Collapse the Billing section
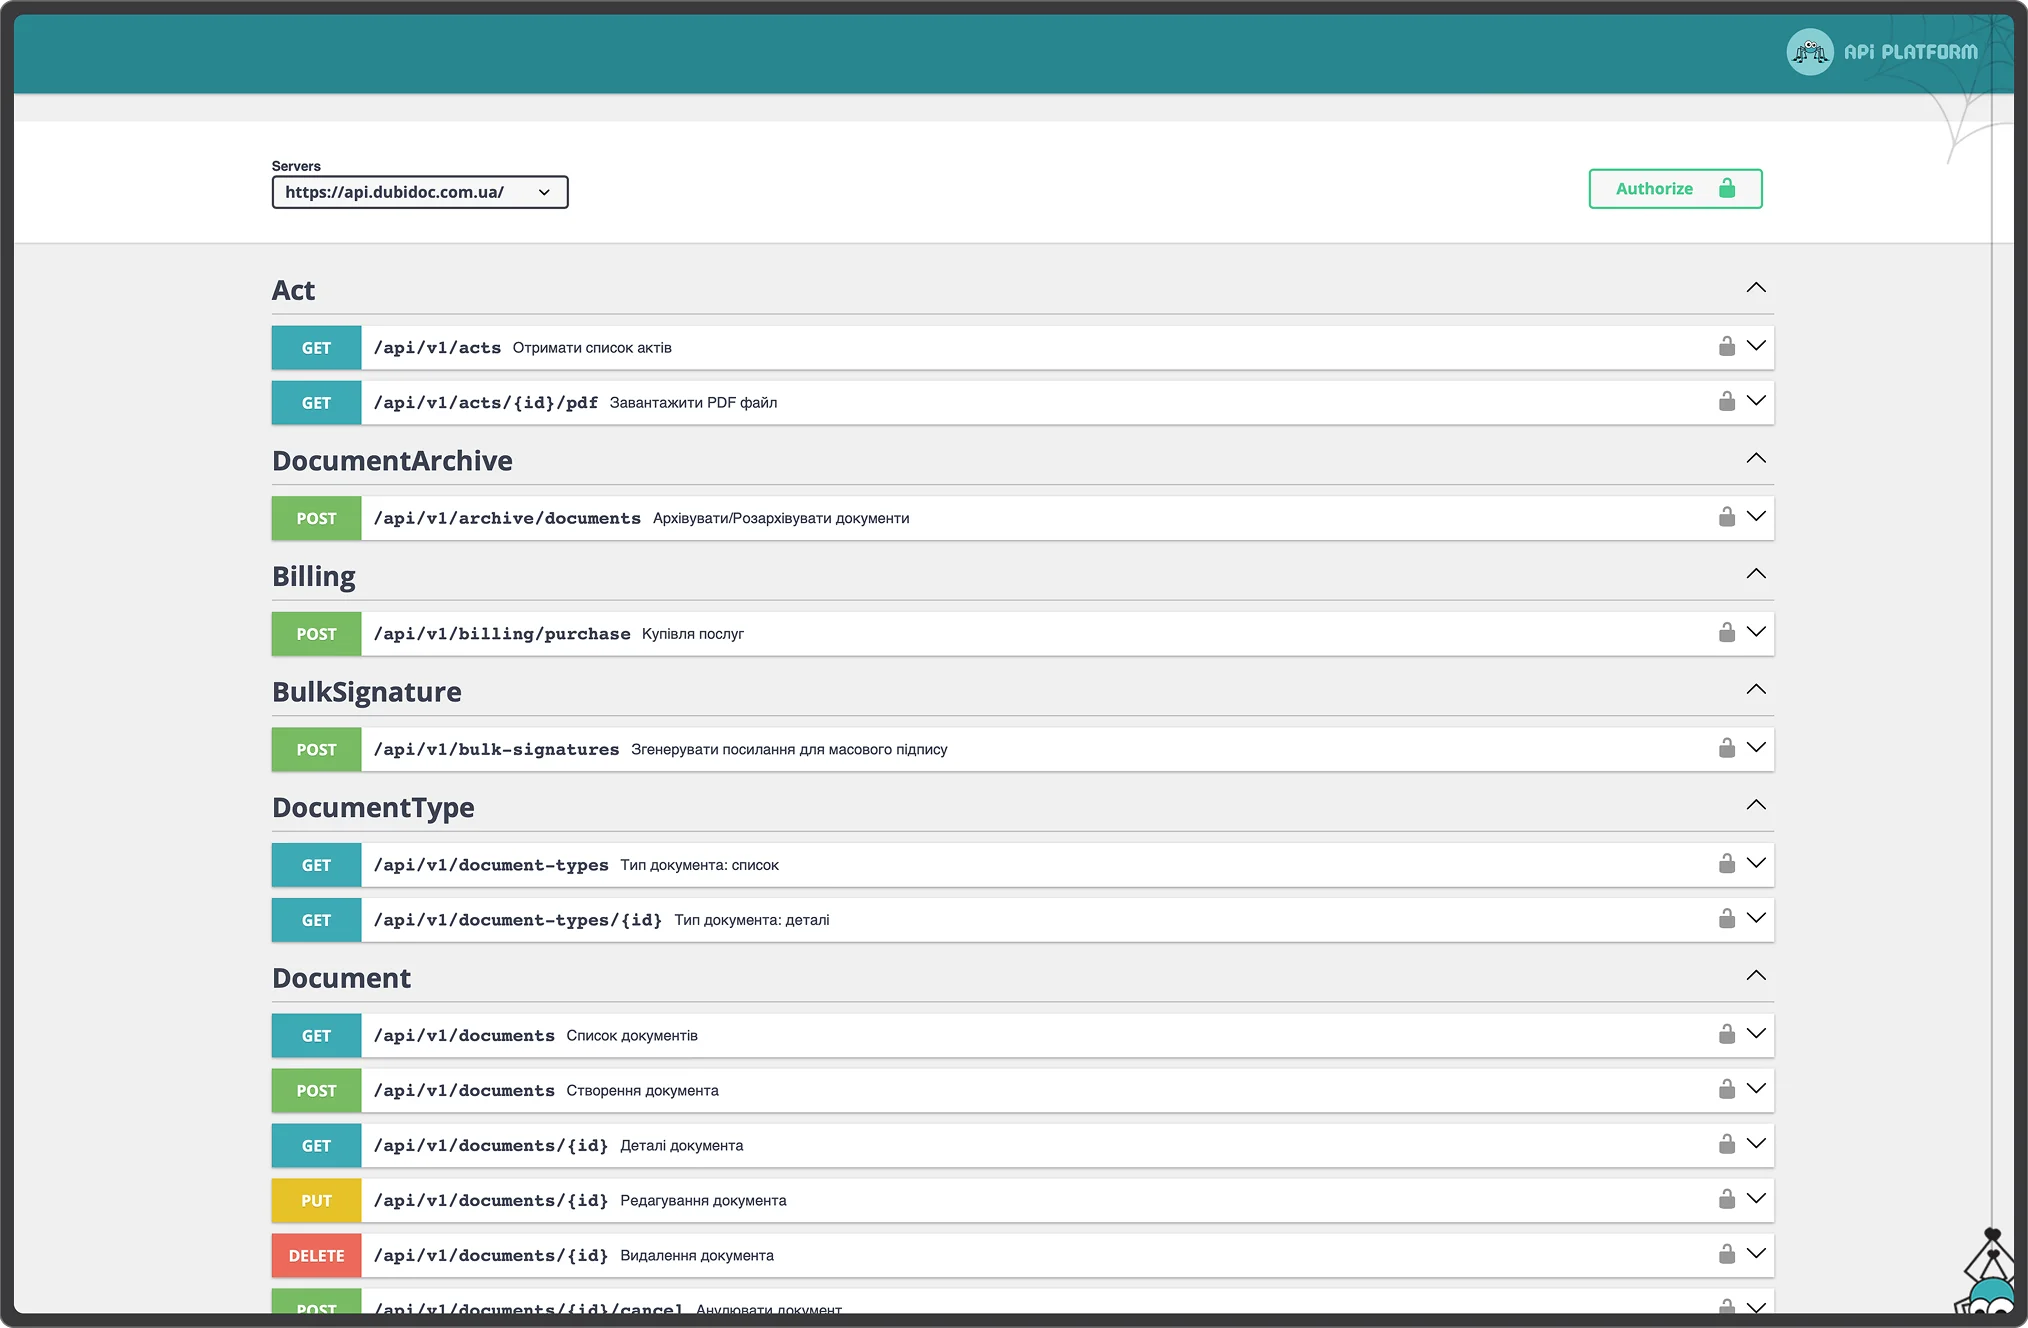This screenshot has height=1328, width=2028. [x=1755, y=574]
